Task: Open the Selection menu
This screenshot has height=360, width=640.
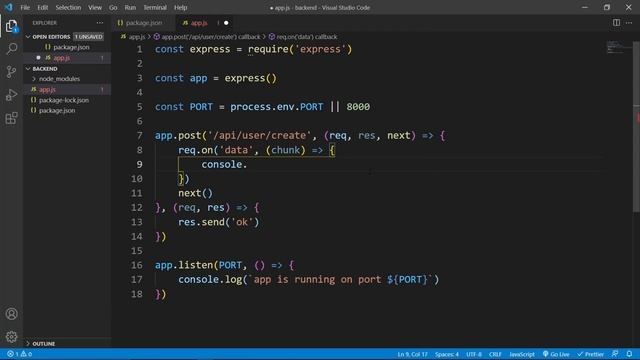Action: tap(68, 7)
